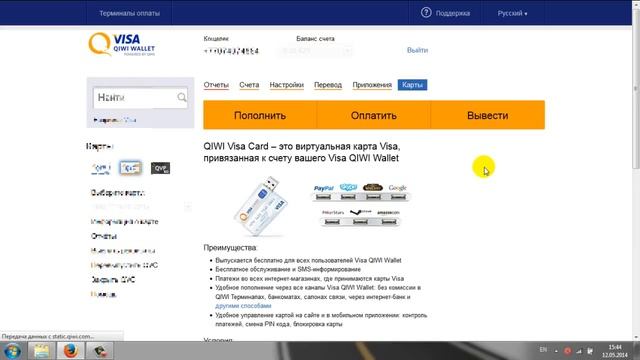Open the account balance dropdown

pos(316,51)
